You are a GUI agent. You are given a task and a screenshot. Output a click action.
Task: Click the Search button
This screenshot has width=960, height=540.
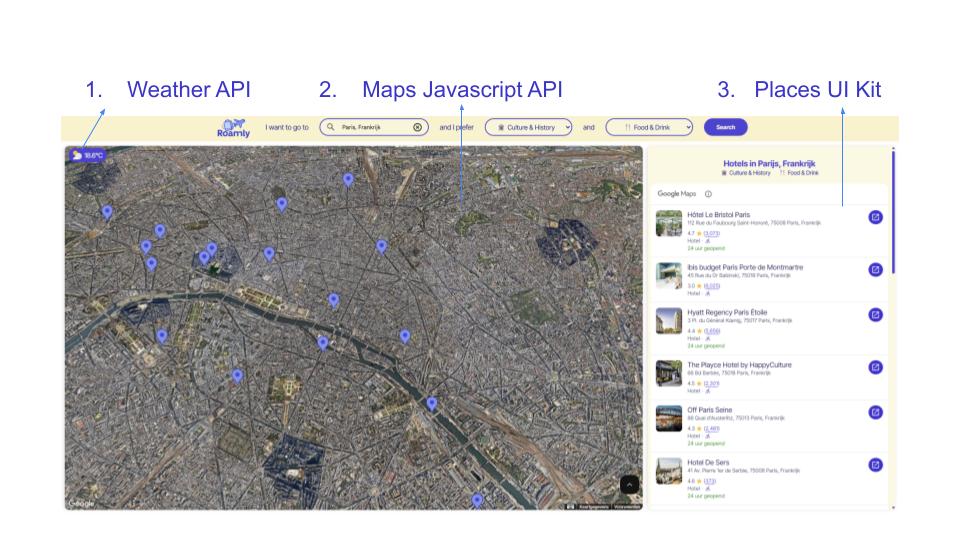pyautogui.click(x=726, y=127)
